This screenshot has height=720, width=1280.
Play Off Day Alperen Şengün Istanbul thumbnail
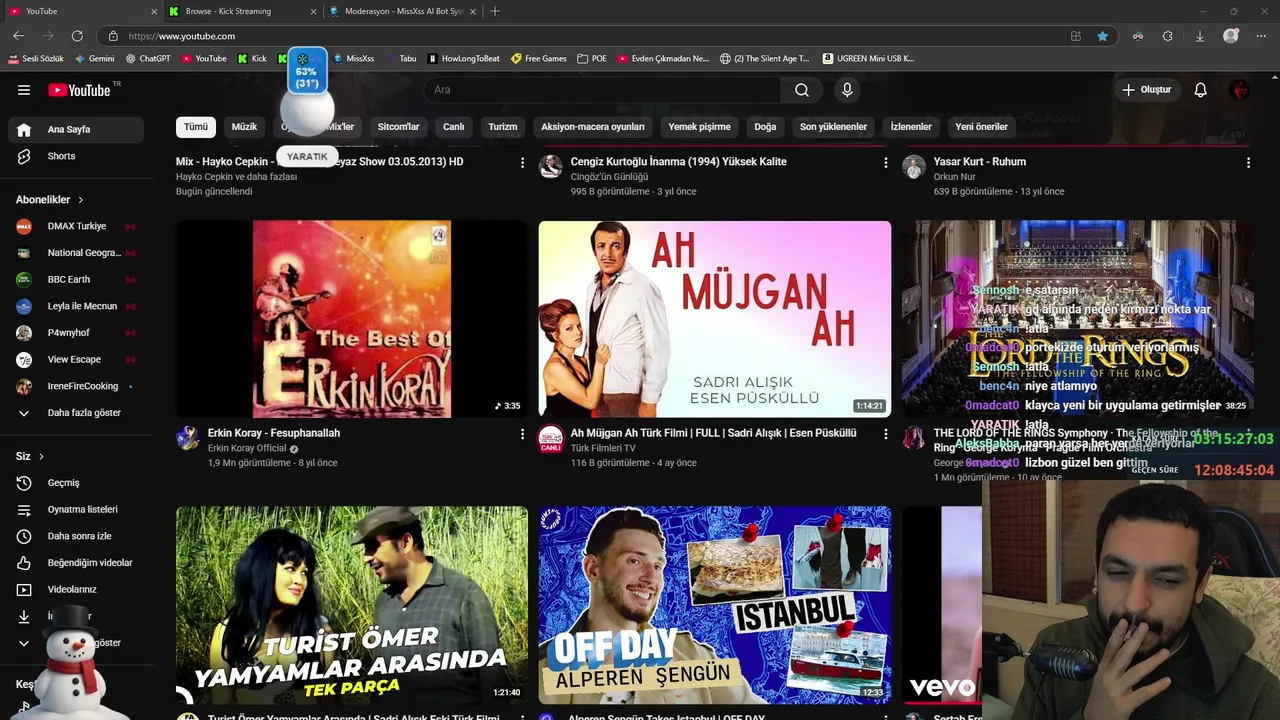click(715, 604)
